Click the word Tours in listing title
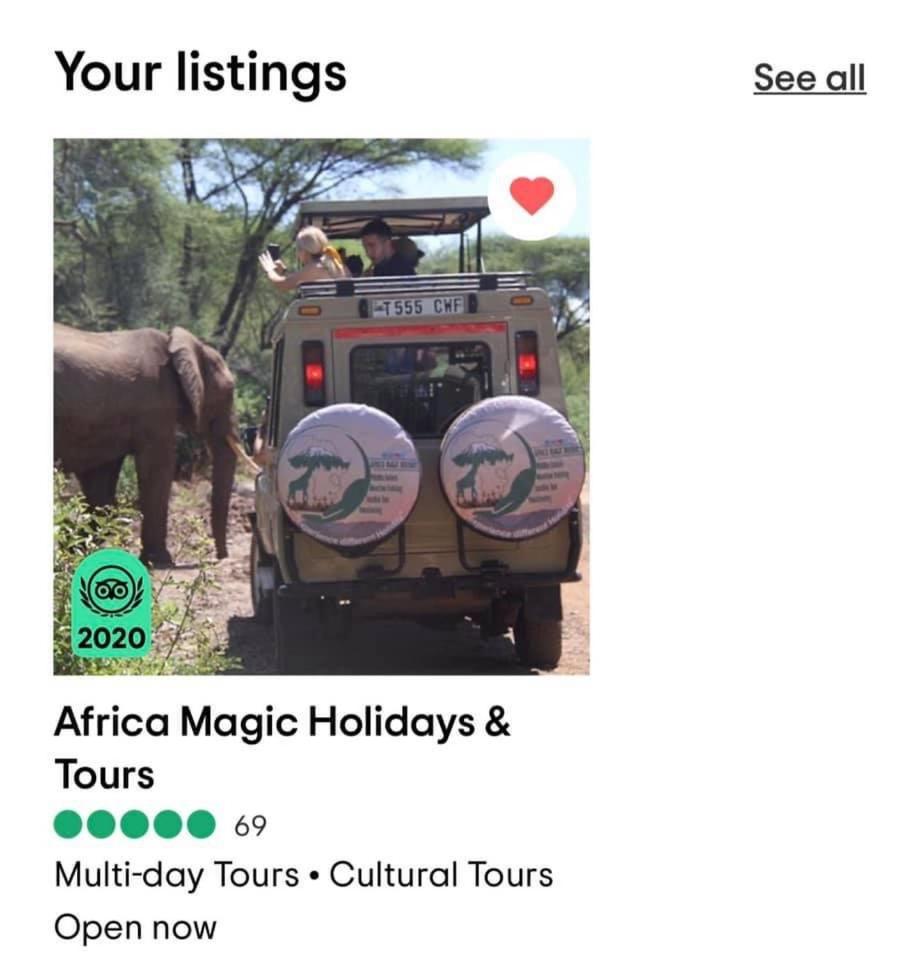Viewport: 920px width, 960px height. pyautogui.click(x=104, y=775)
